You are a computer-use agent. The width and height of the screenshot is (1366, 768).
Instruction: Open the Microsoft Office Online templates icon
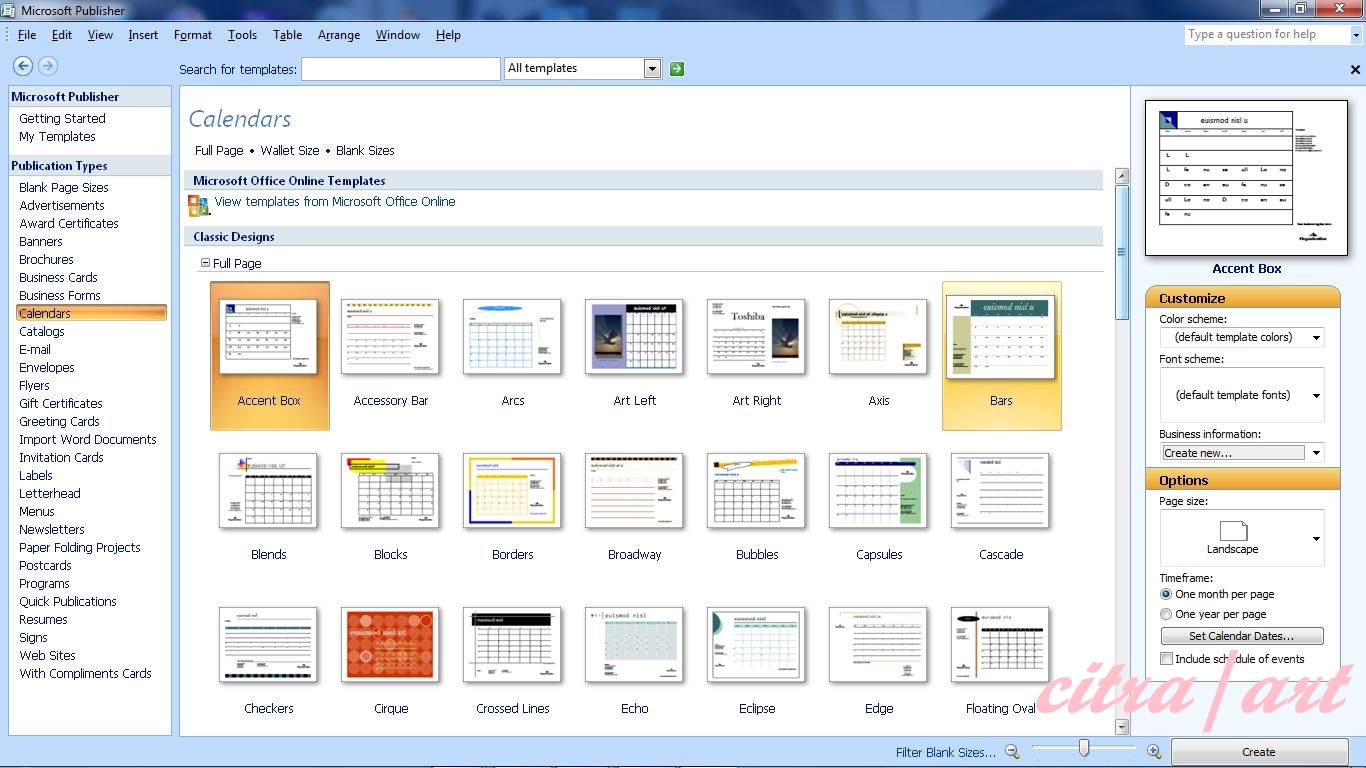coord(198,205)
